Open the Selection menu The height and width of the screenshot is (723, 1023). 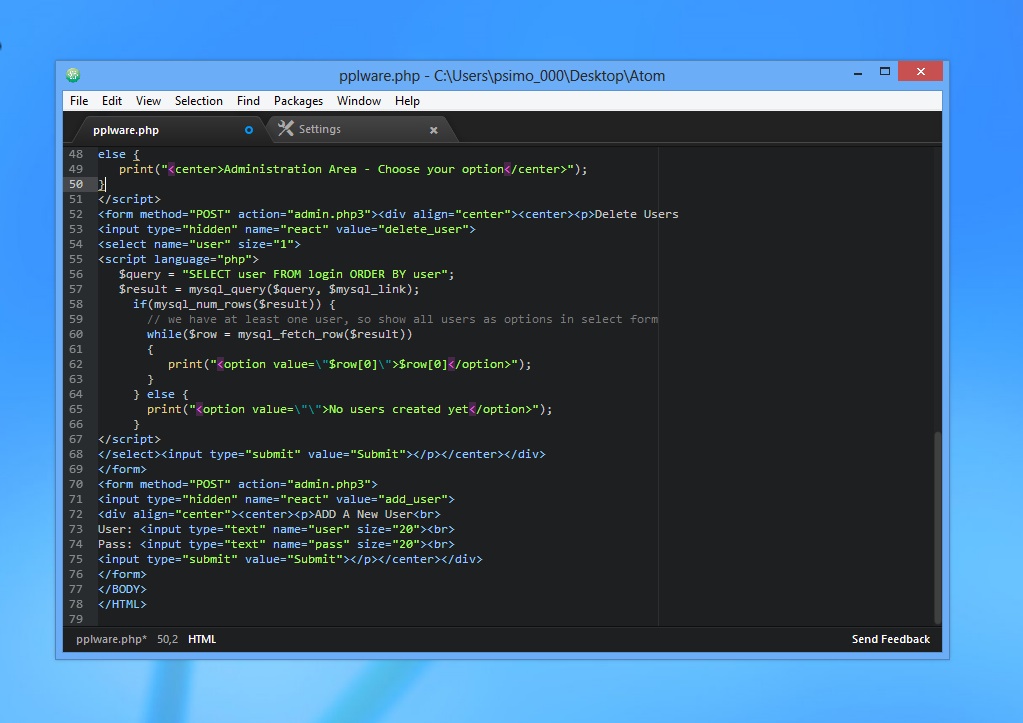coord(198,100)
